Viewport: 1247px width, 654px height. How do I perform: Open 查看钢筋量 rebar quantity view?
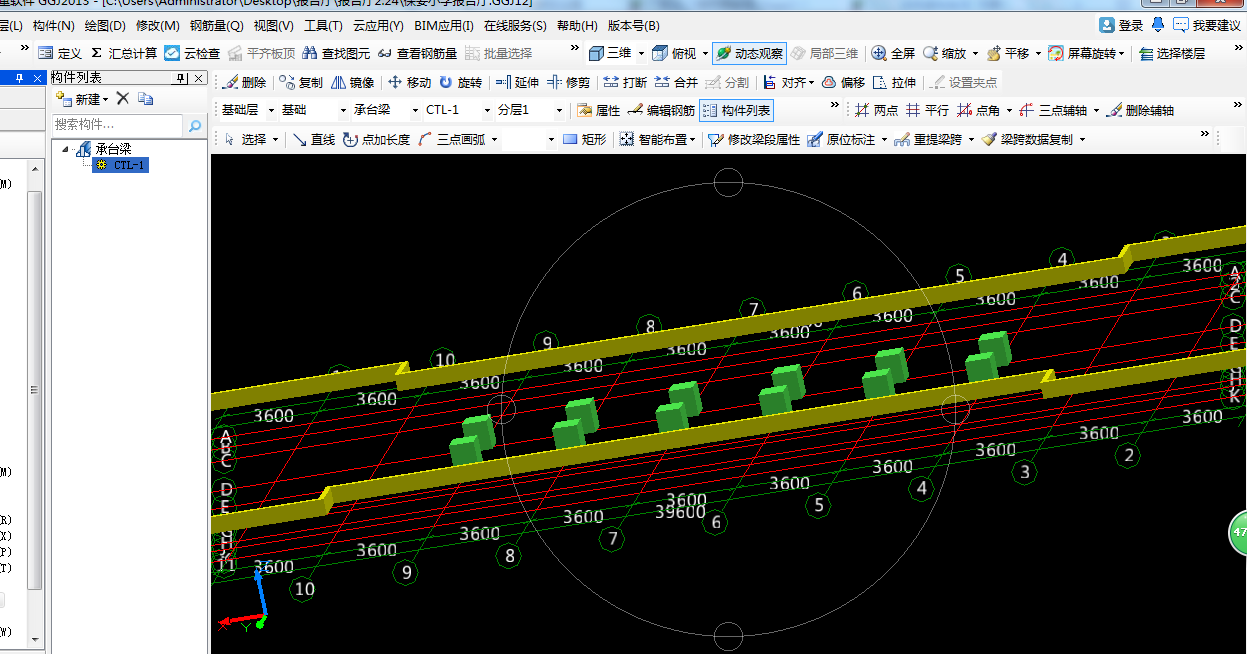point(417,53)
